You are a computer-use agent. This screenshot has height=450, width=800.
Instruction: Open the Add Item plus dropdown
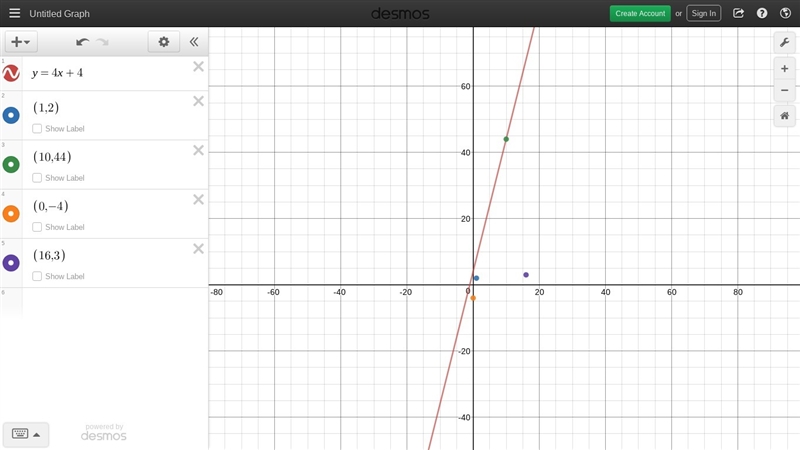pyautogui.click(x=20, y=42)
